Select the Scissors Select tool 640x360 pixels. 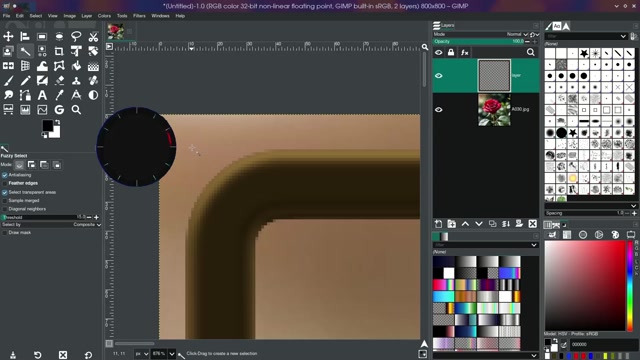[93, 37]
